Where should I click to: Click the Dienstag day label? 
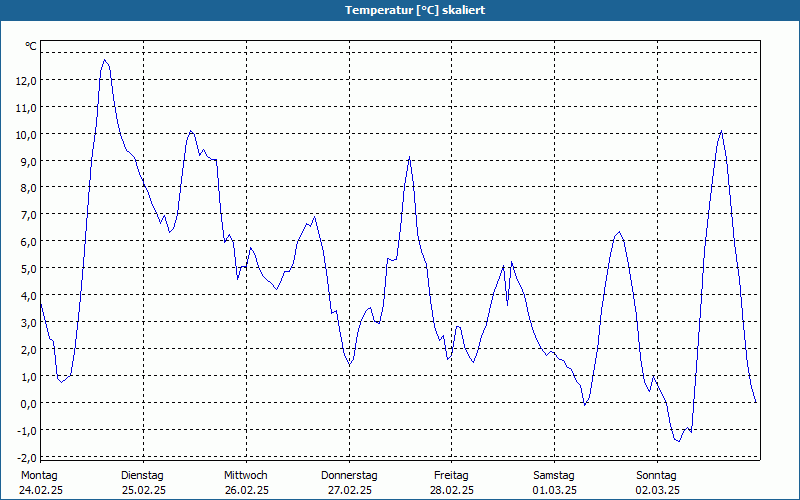click(142, 476)
